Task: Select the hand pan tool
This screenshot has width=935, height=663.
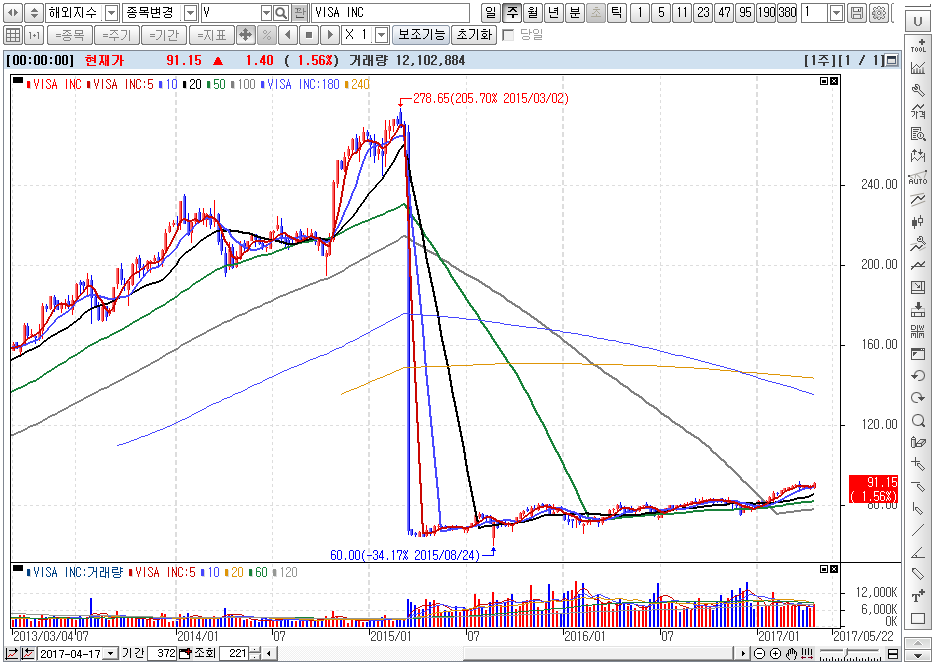Action: 791,654
